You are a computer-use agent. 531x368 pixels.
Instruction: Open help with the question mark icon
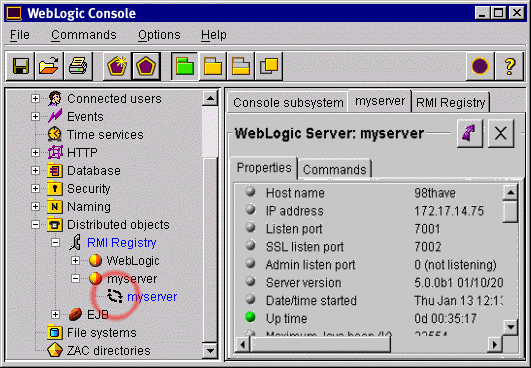pos(510,66)
